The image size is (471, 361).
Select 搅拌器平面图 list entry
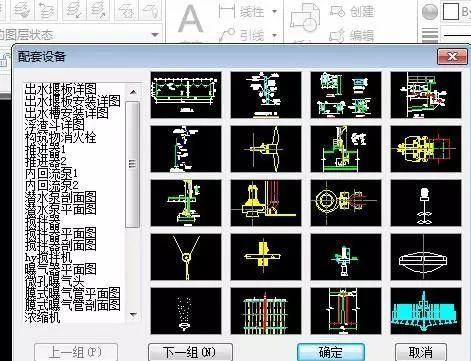[61, 233]
